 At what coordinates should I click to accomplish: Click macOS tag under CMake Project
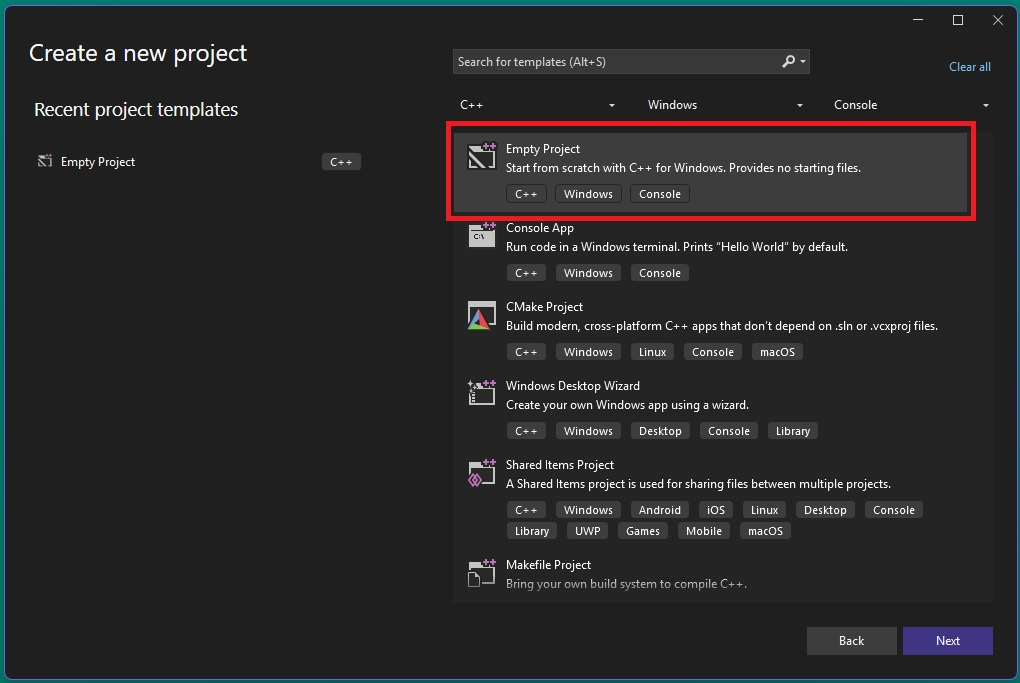tap(777, 352)
